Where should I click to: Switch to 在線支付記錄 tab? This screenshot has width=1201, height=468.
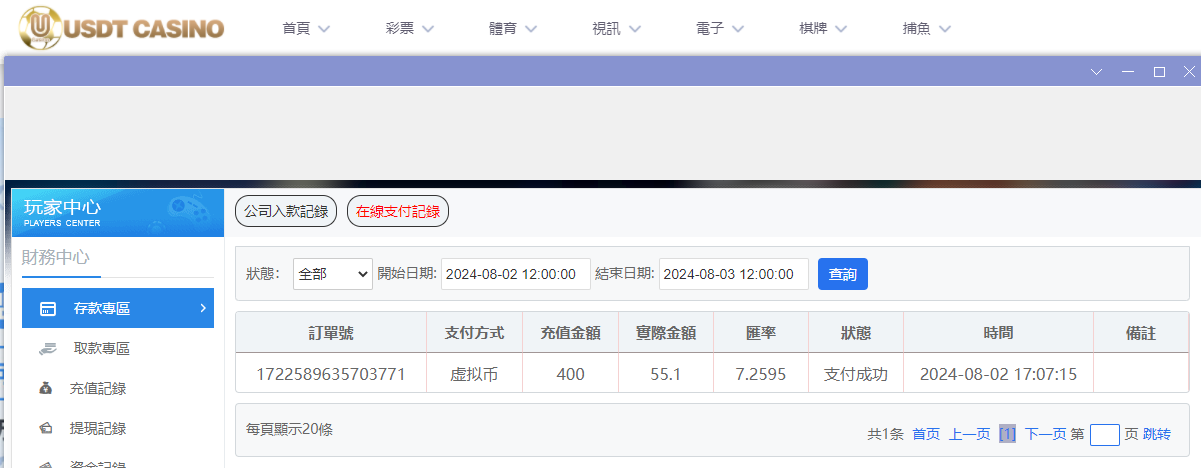398,211
